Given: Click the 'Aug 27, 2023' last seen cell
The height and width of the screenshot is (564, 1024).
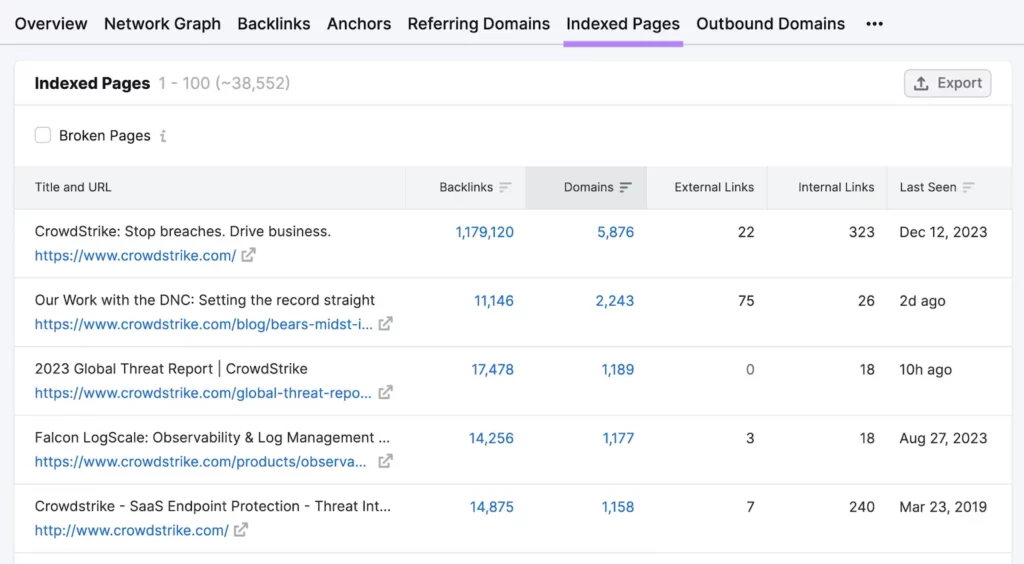Looking at the screenshot, I should point(943,438).
